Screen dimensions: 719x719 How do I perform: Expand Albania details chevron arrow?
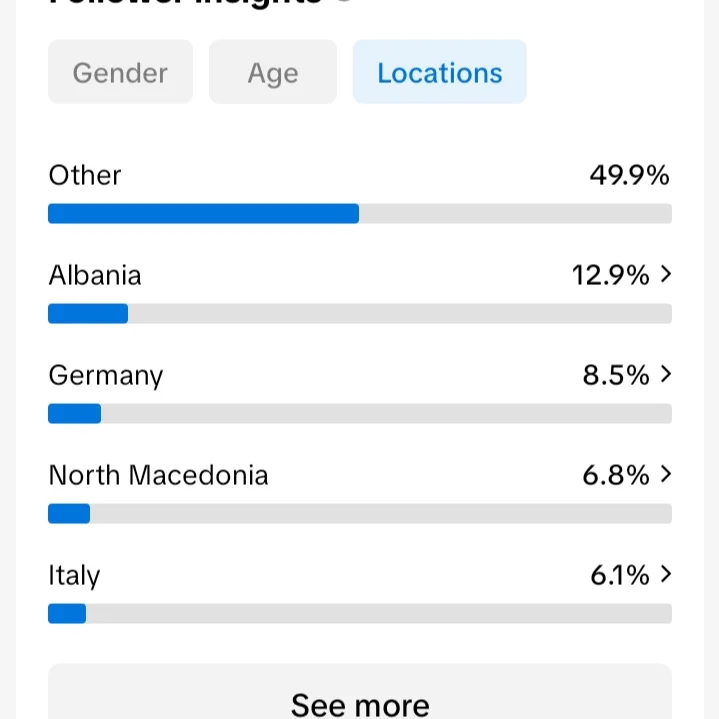[x=666, y=275]
